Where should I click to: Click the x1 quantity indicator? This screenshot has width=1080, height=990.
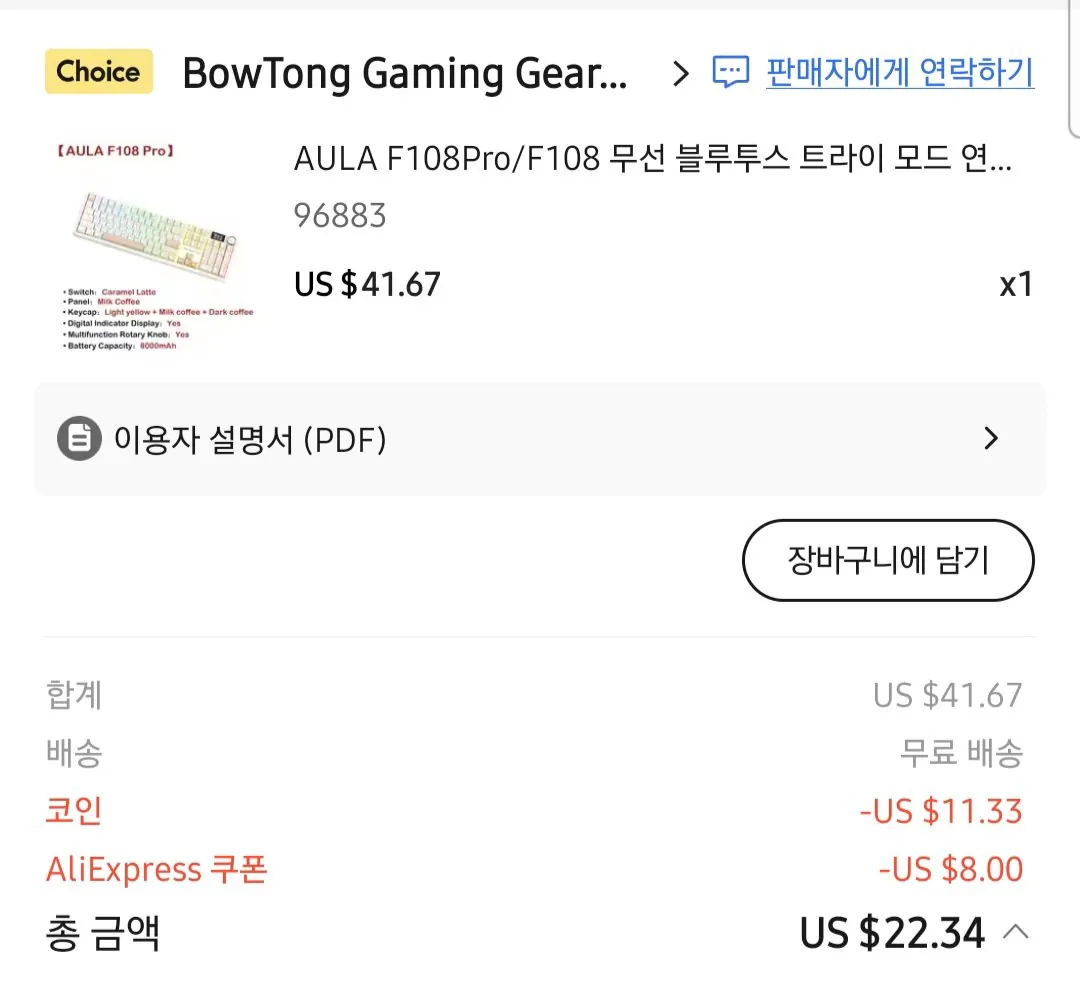(x=1017, y=285)
